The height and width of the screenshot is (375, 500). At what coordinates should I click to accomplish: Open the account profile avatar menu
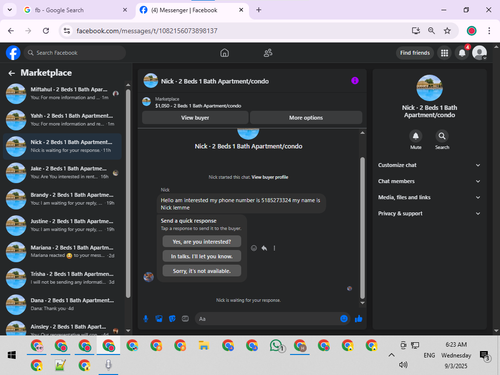(x=480, y=53)
